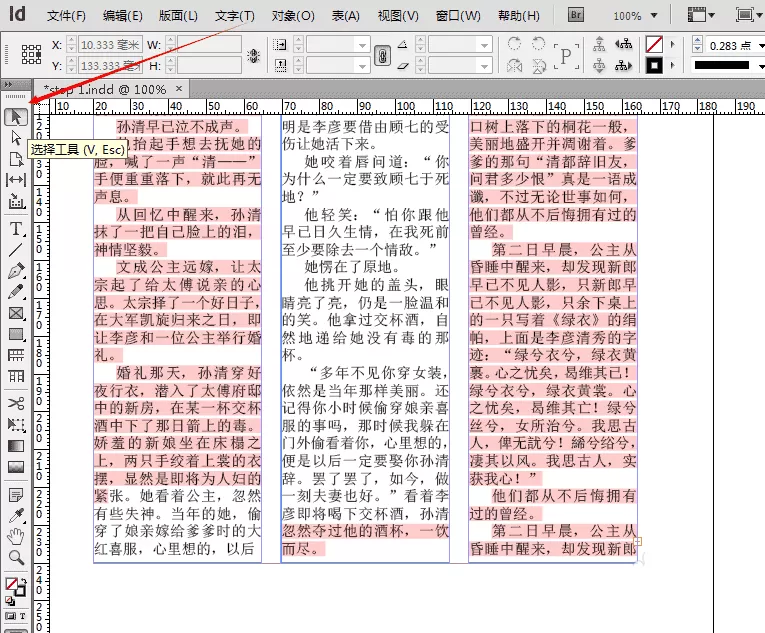This screenshot has height=633, width=765.
Task: Select the Selection tool (black arrow)
Action: point(16,117)
